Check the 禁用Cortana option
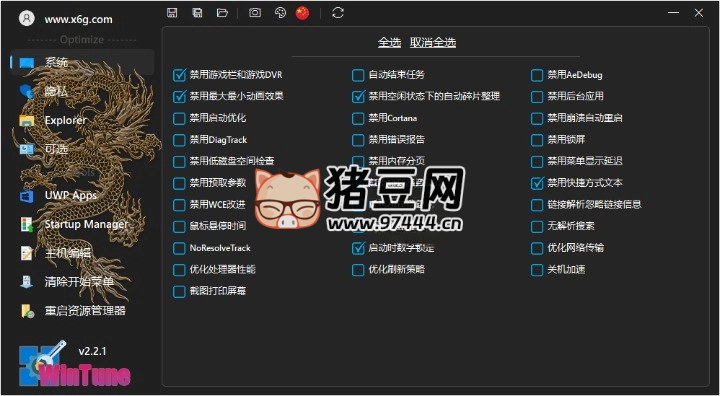720x396 pixels. click(x=358, y=118)
